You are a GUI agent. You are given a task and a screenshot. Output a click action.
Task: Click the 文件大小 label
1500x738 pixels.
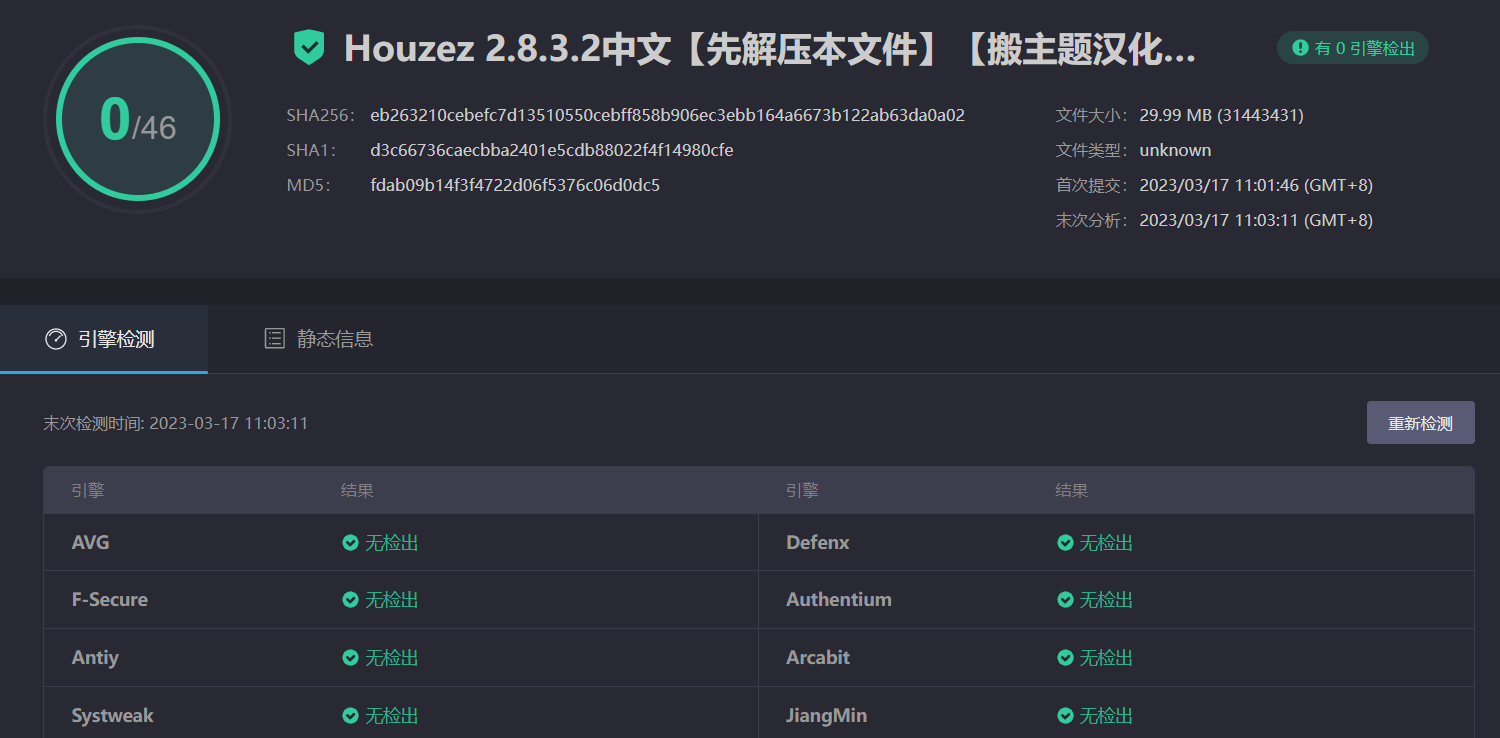tap(1093, 115)
